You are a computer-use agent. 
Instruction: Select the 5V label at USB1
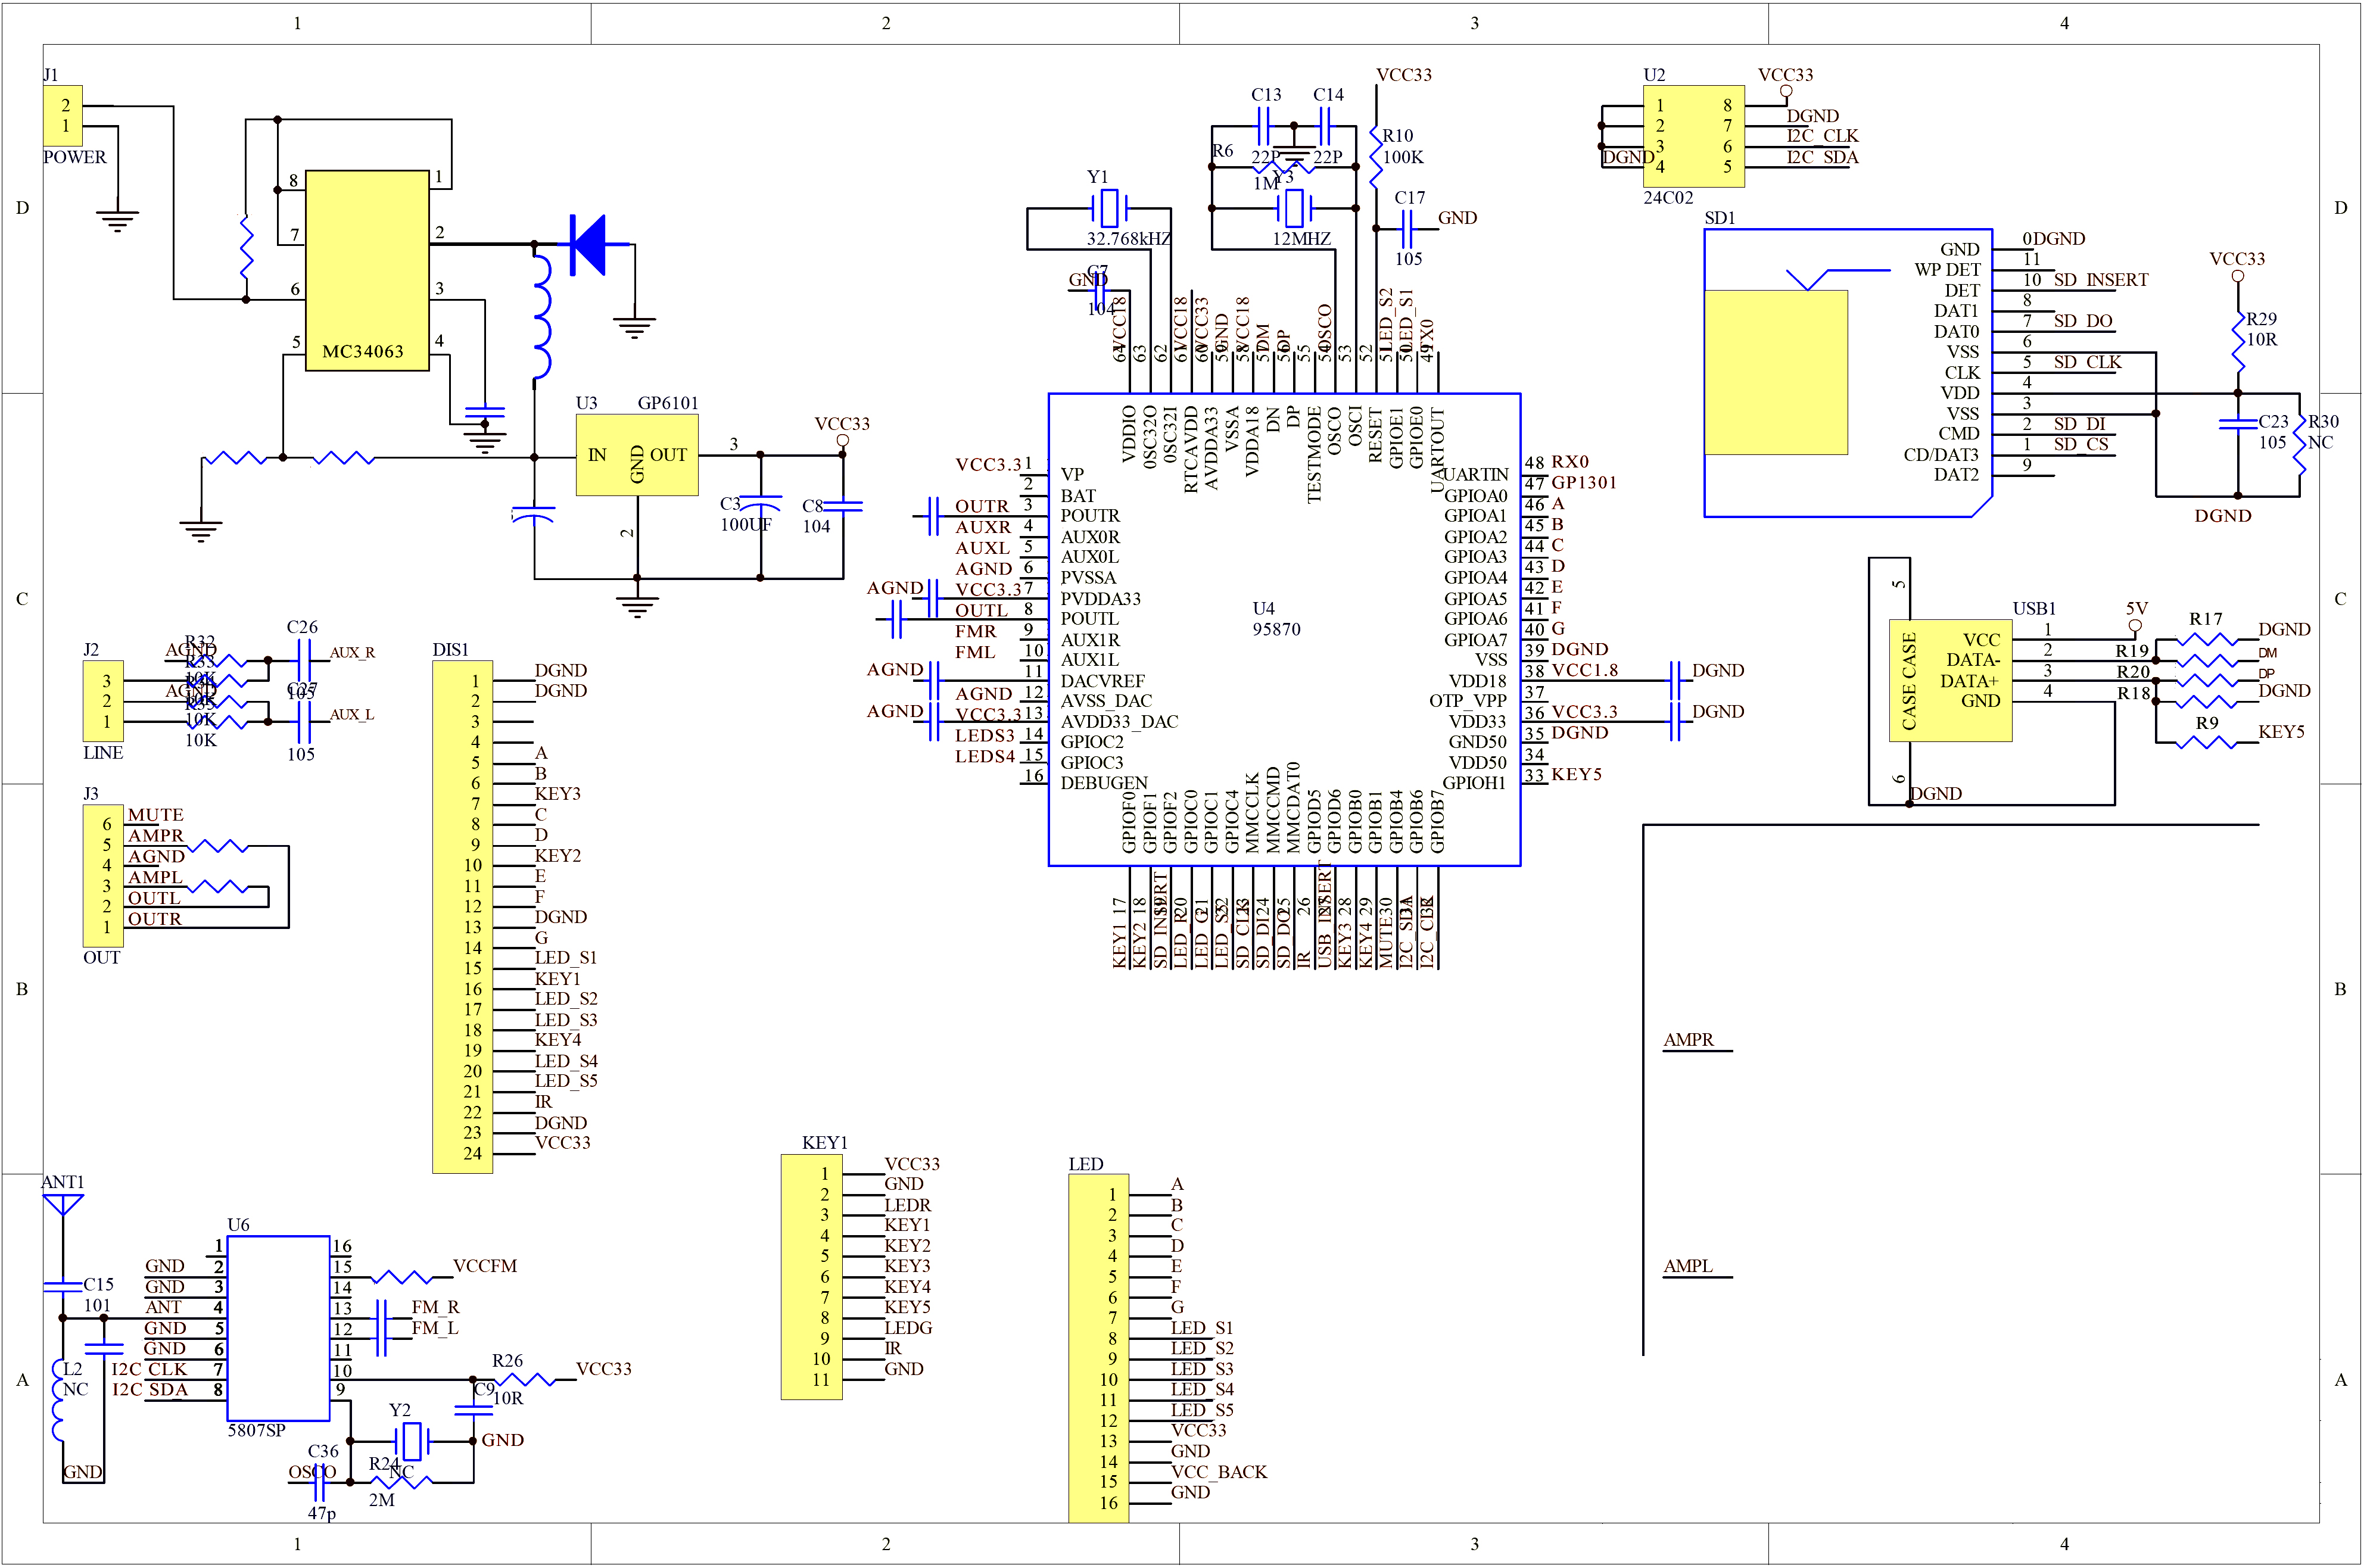[x=2136, y=608]
